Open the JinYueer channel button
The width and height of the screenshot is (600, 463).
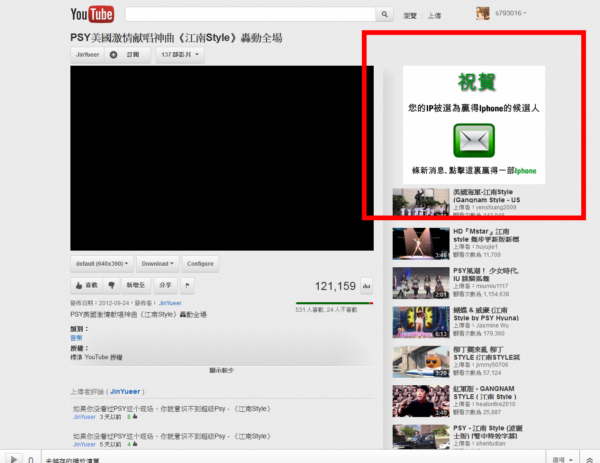(87, 55)
